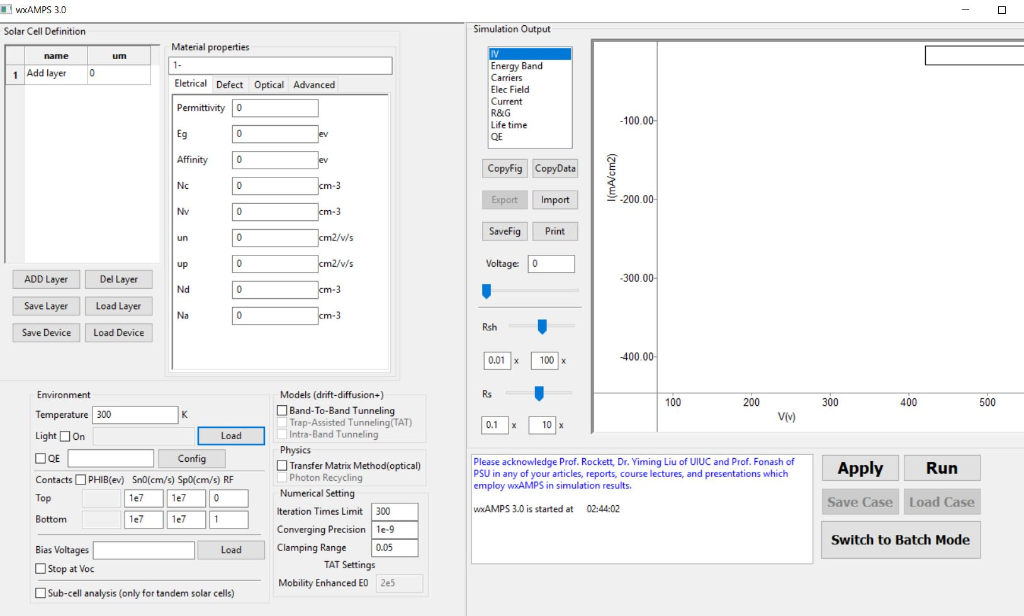Enable sub-cell analysis for tandem cells
Image resolution: width=1024 pixels, height=616 pixels.
(x=41, y=590)
